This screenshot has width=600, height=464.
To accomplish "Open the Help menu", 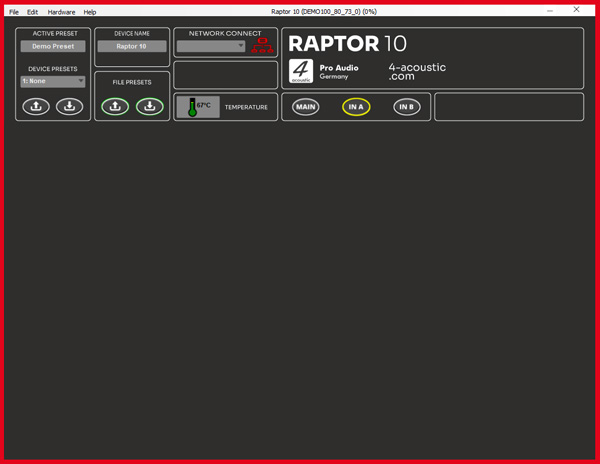I will click(90, 12).
